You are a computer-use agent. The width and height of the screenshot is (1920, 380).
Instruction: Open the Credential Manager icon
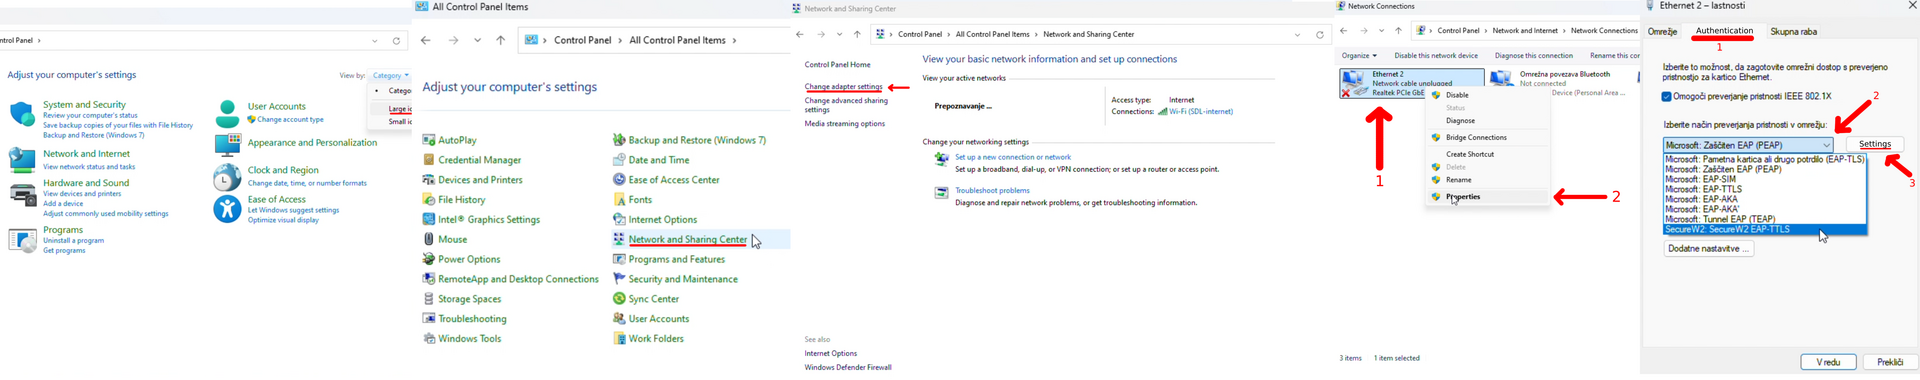click(x=429, y=160)
